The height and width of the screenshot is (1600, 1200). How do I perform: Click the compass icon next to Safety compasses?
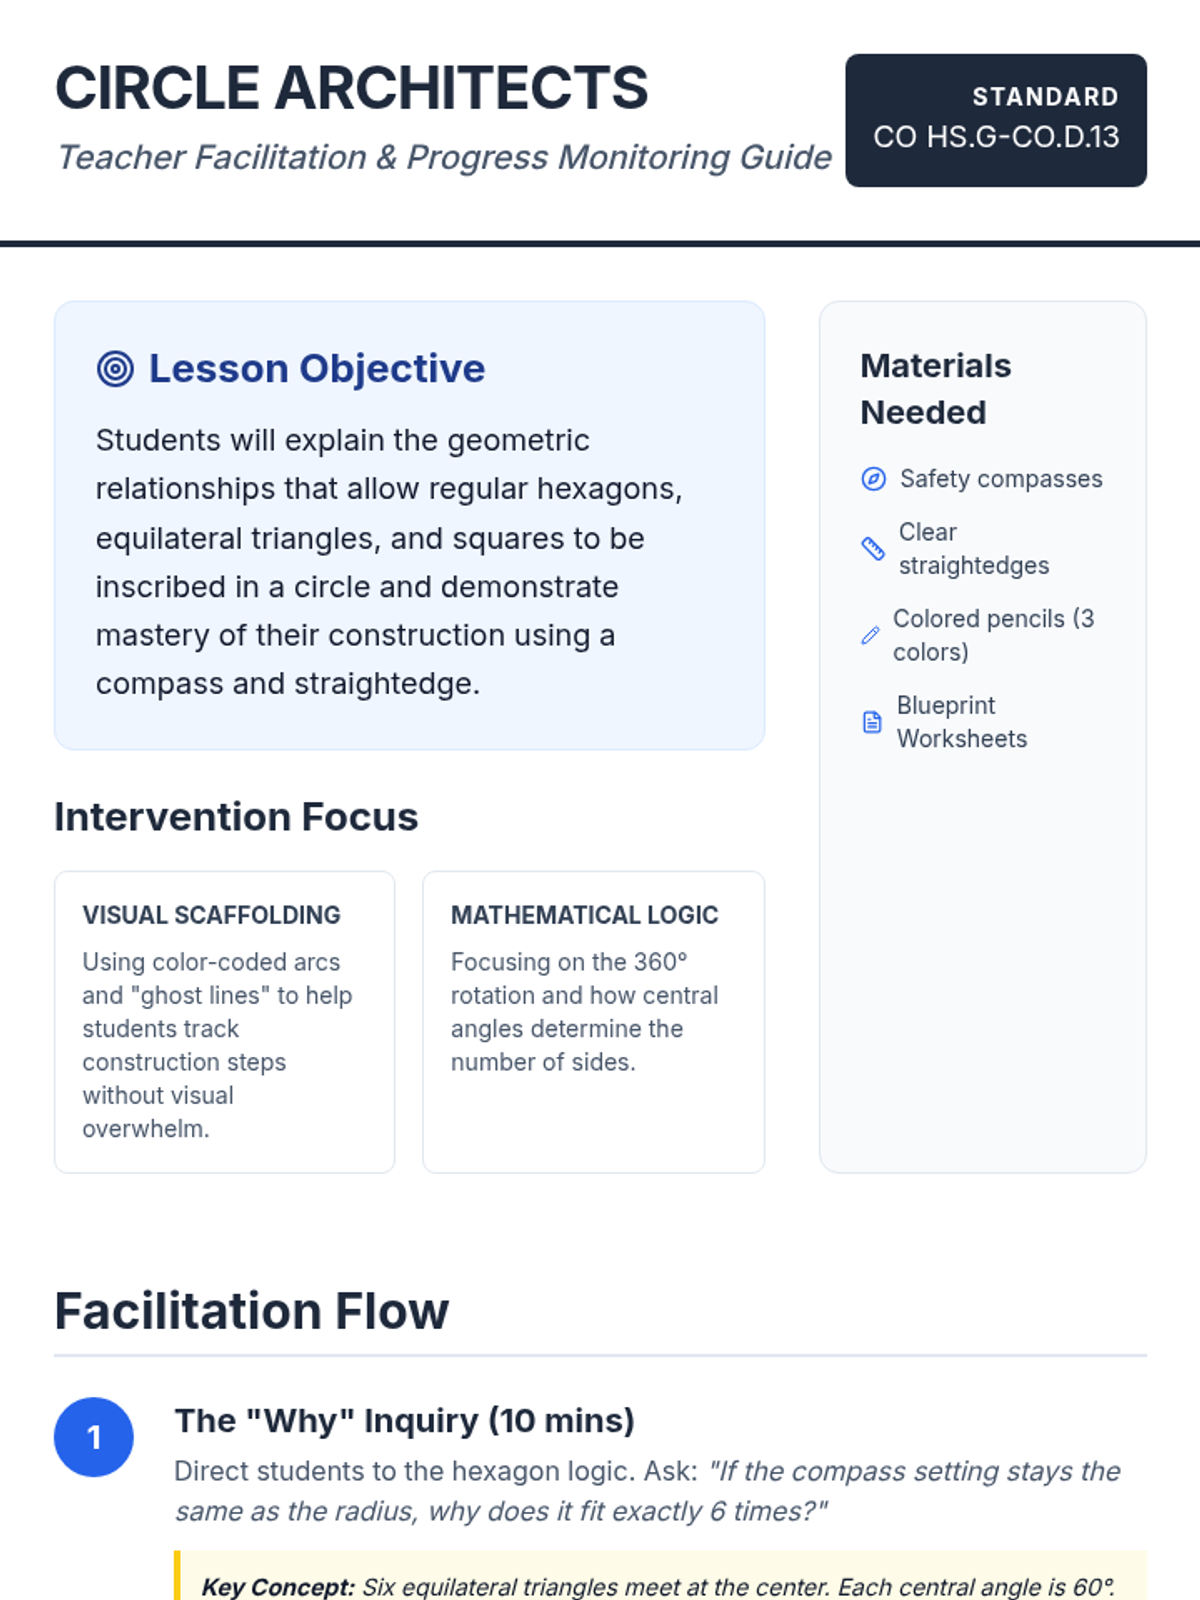pos(873,479)
